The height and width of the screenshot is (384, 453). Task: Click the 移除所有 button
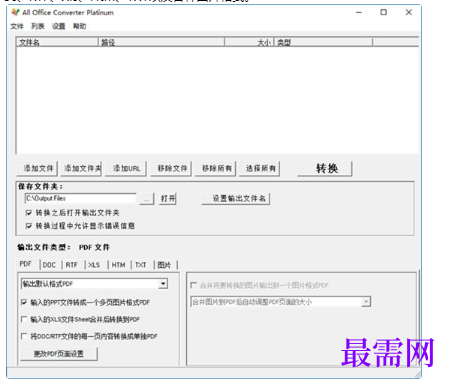pos(216,168)
